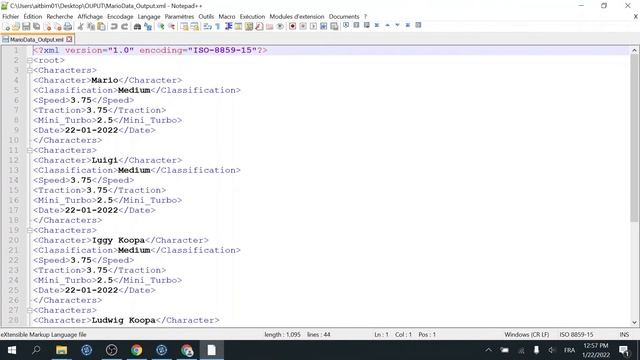
Task: Collapse the Characters block at line 27
Action: (x=29, y=310)
